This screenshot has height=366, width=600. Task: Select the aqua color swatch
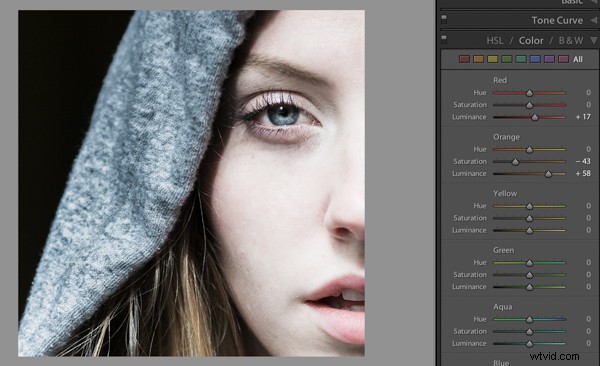click(521, 59)
